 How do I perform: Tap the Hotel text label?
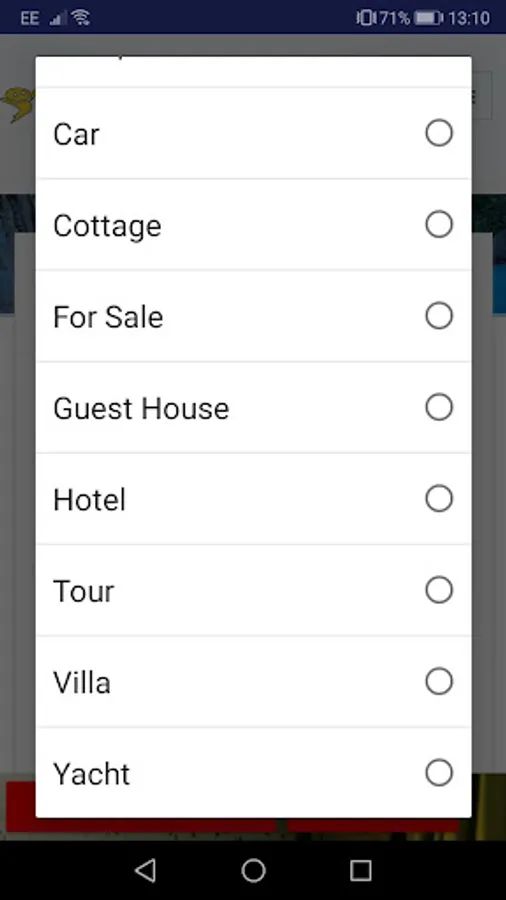(x=89, y=499)
